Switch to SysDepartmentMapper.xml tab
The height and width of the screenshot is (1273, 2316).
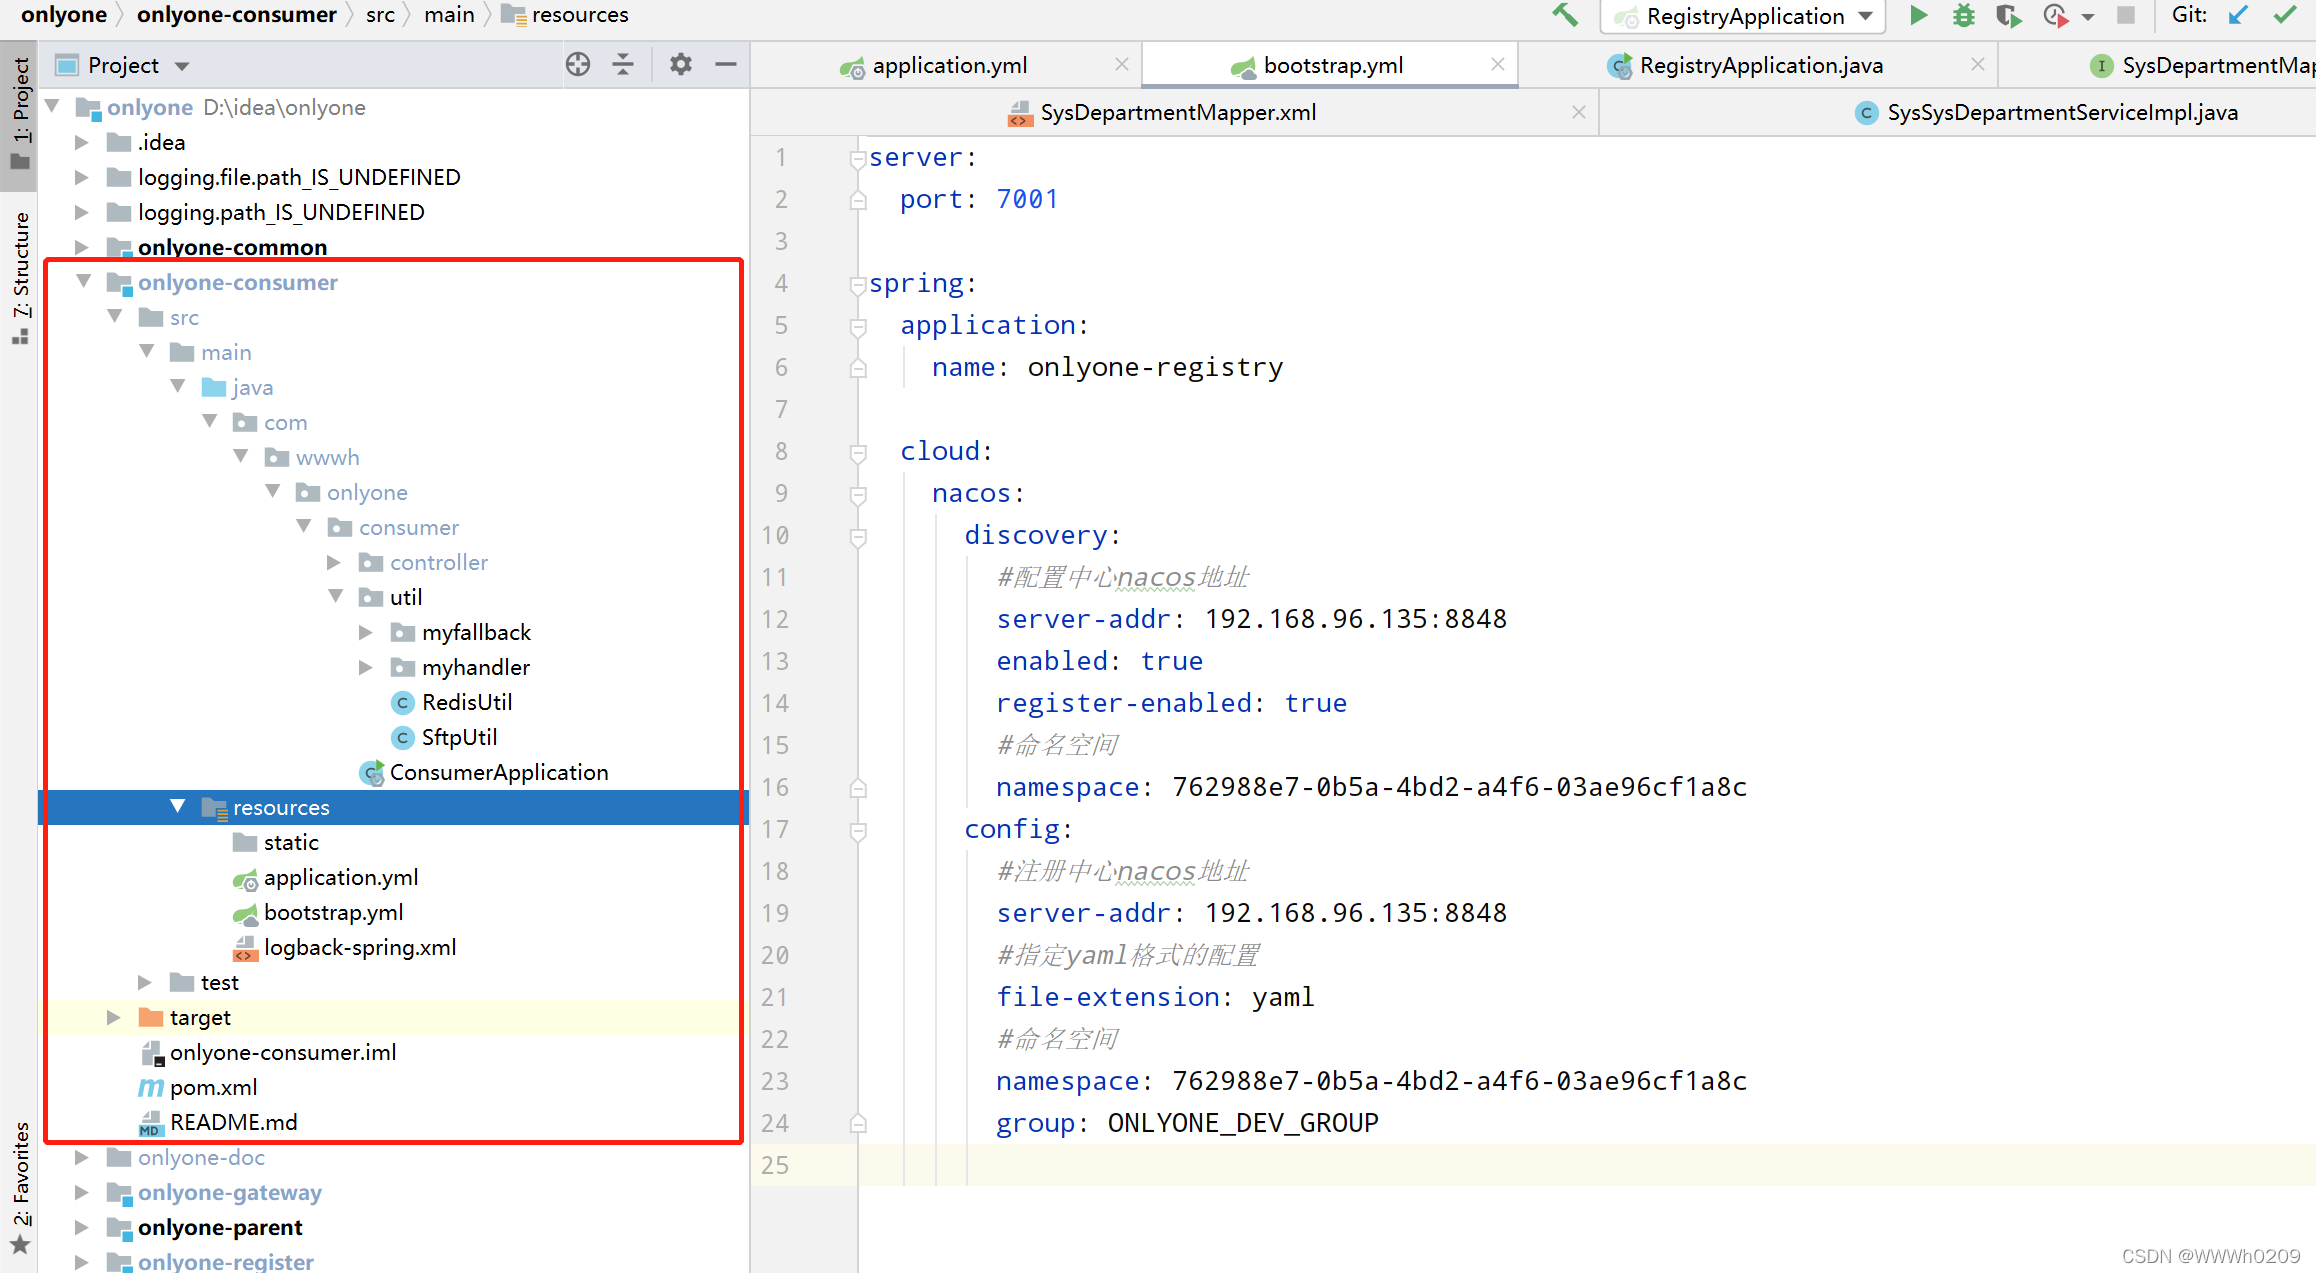point(1177,113)
